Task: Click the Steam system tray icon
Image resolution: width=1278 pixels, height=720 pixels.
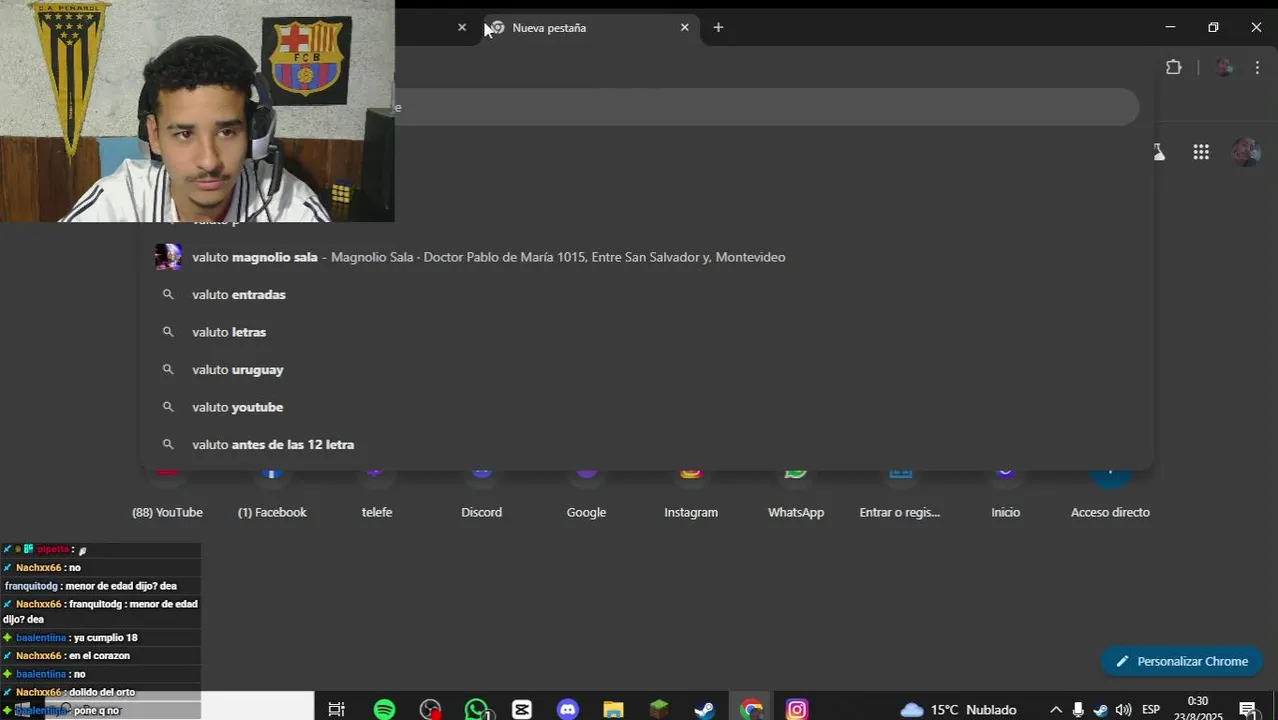Action: pos(1100,710)
